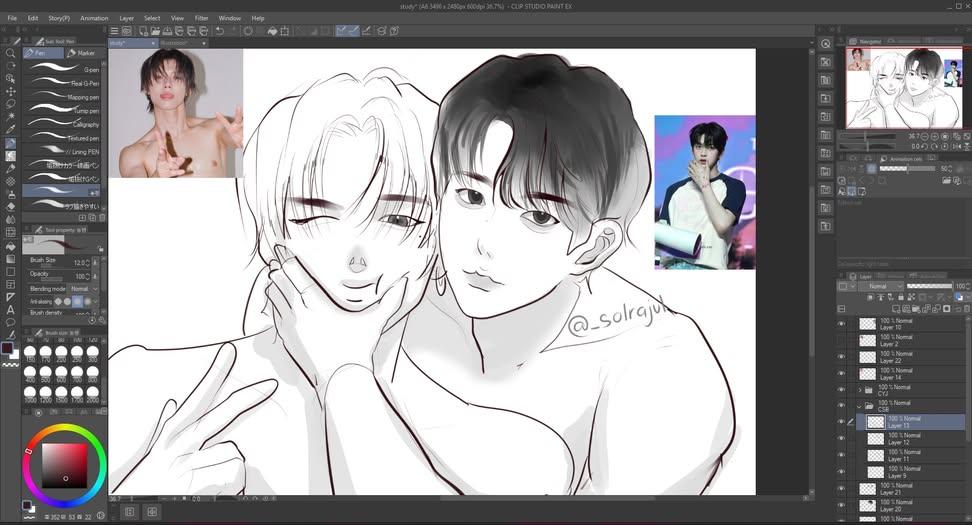Click flip horizontal in Navigator panel

click(x=957, y=146)
